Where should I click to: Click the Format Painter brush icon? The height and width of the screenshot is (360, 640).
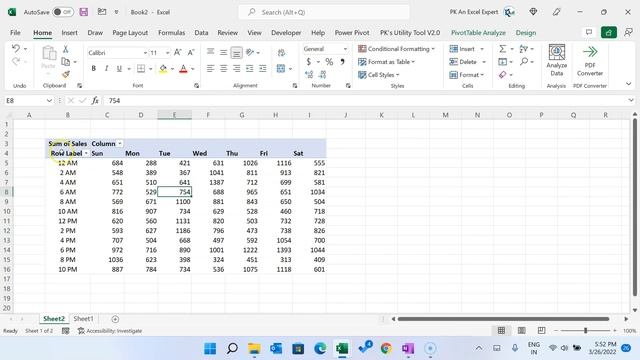pyautogui.click(x=66, y=74)
